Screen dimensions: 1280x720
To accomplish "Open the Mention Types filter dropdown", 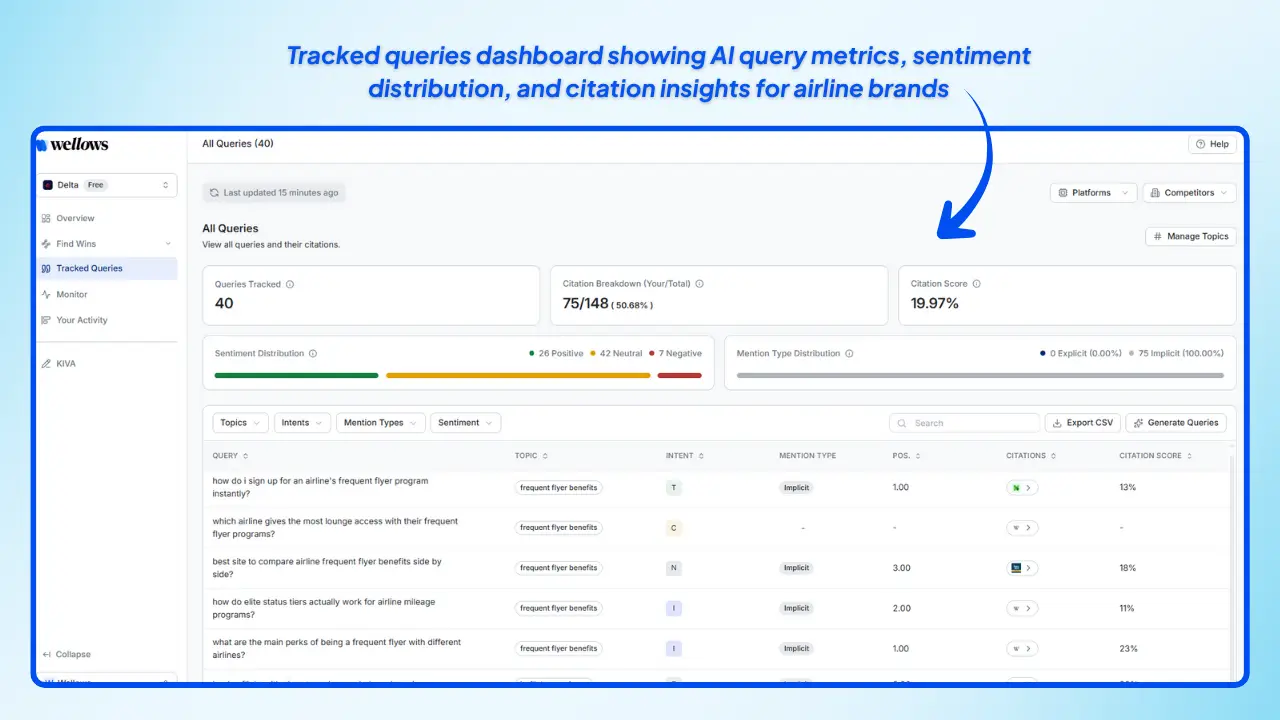I will (x=381, y=423).
